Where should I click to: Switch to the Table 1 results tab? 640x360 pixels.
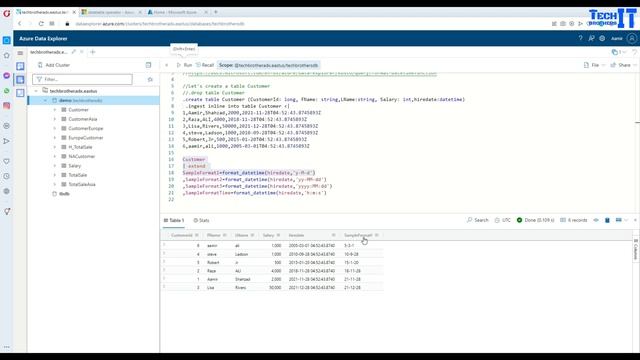[x=174, y=220]
